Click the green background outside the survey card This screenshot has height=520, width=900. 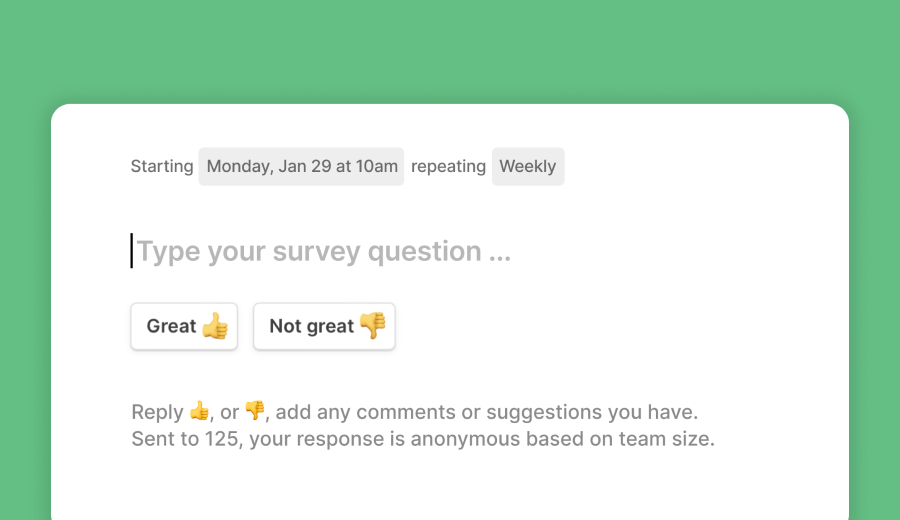click(x=450, y=50)
